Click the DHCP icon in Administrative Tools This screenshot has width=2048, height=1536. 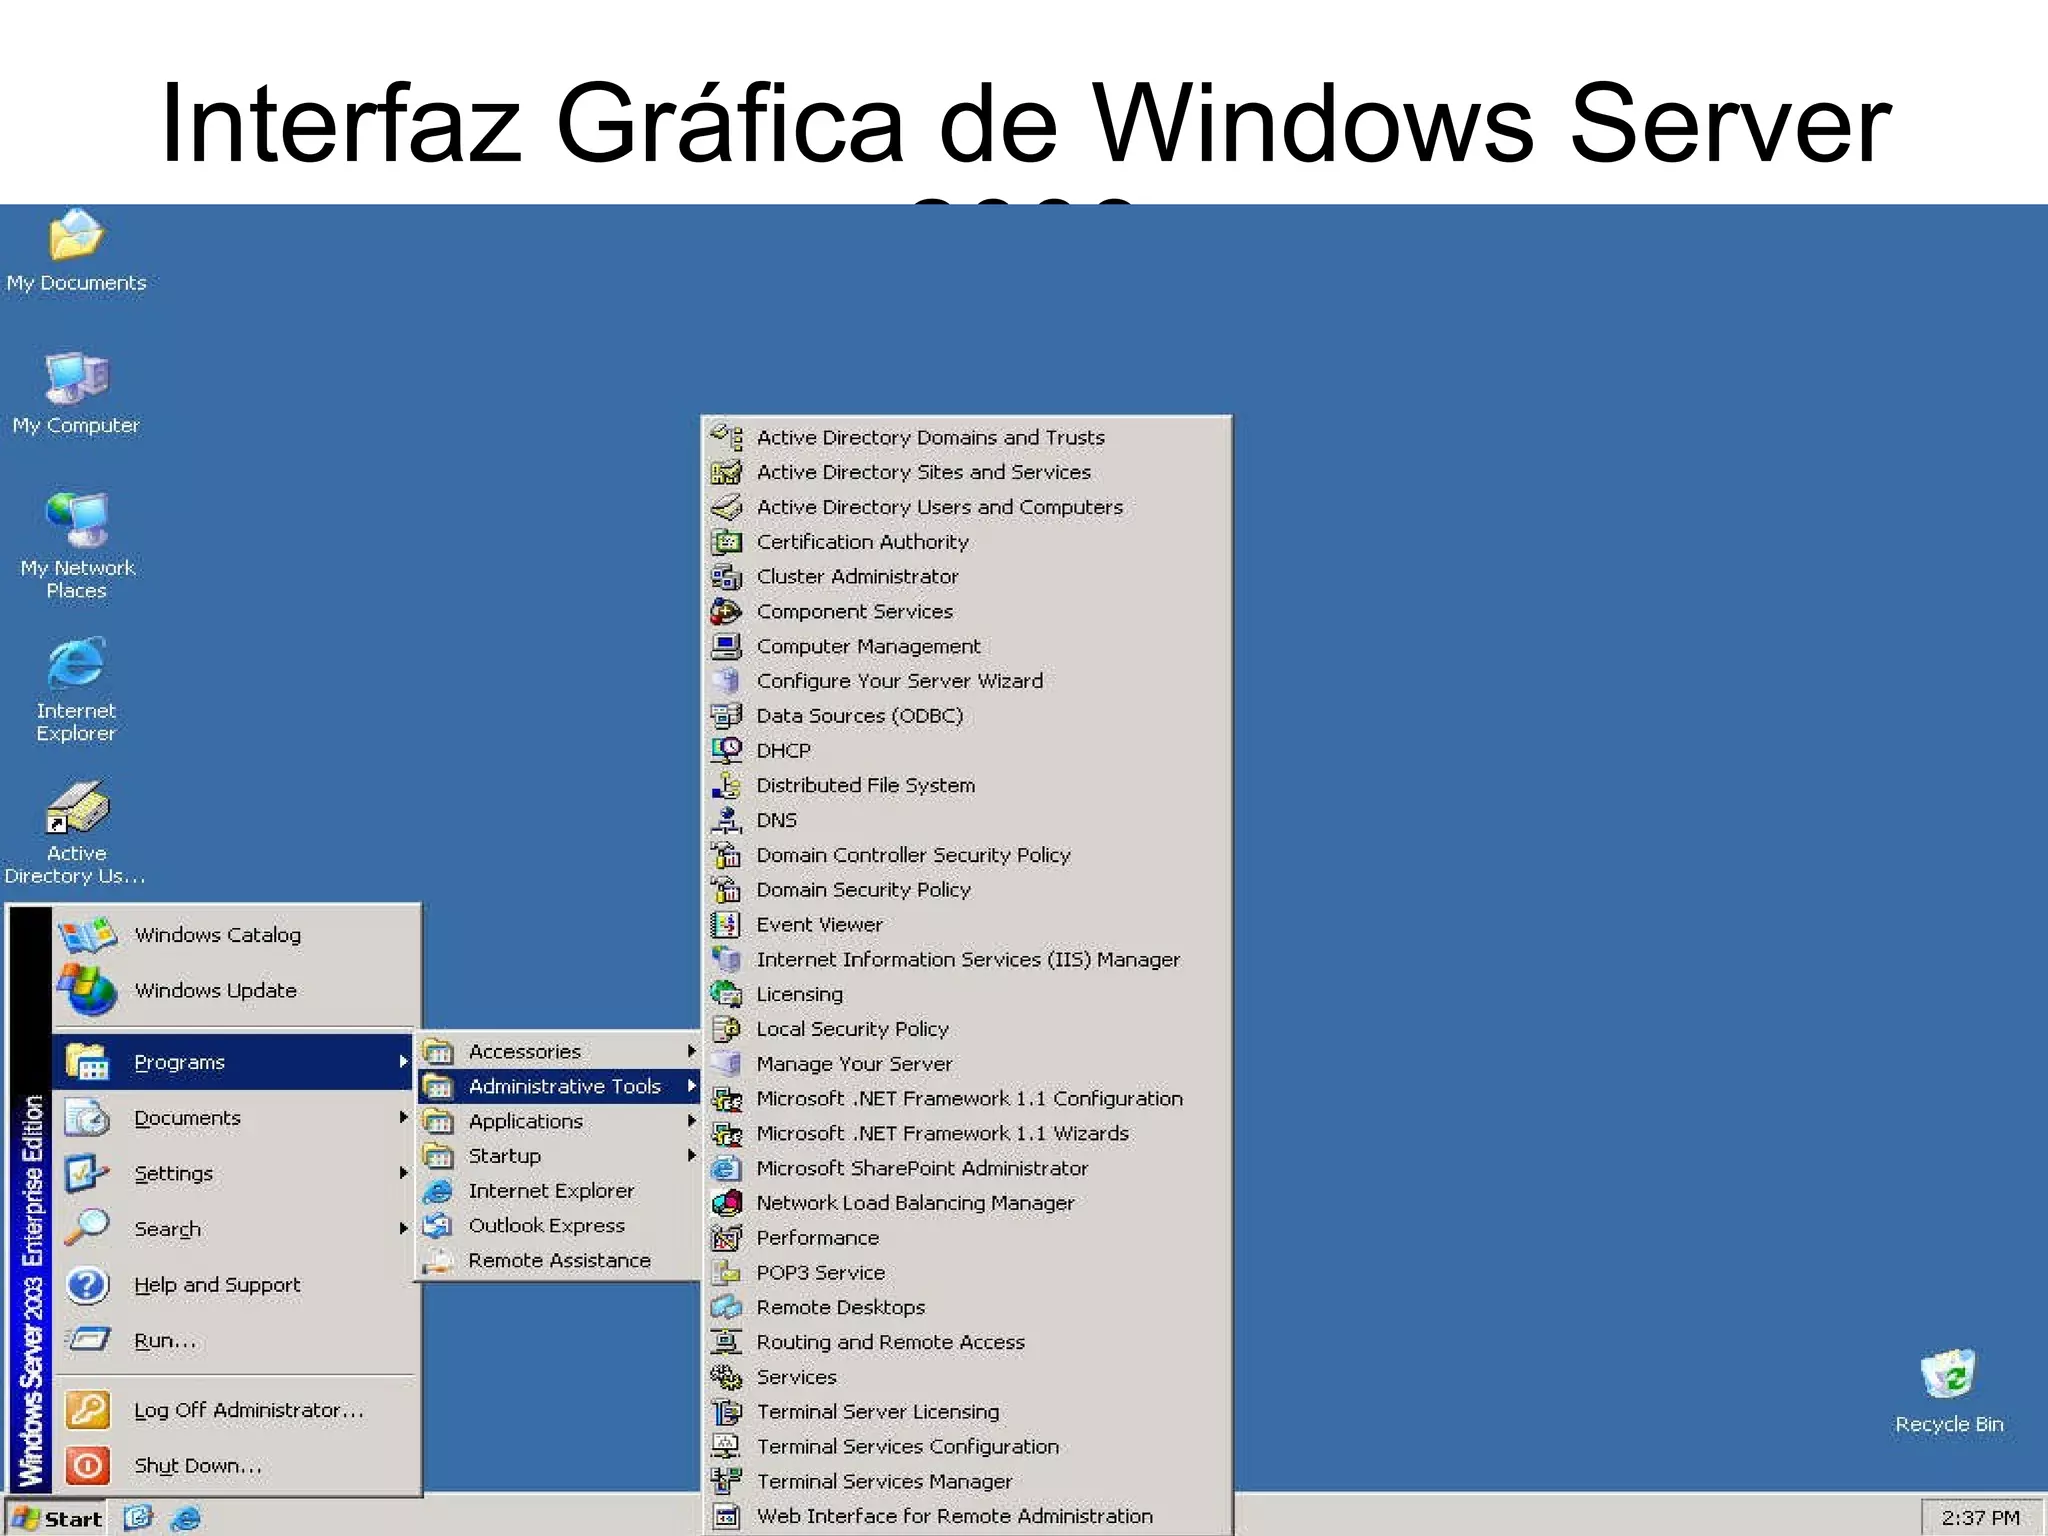tap(726, 750)
